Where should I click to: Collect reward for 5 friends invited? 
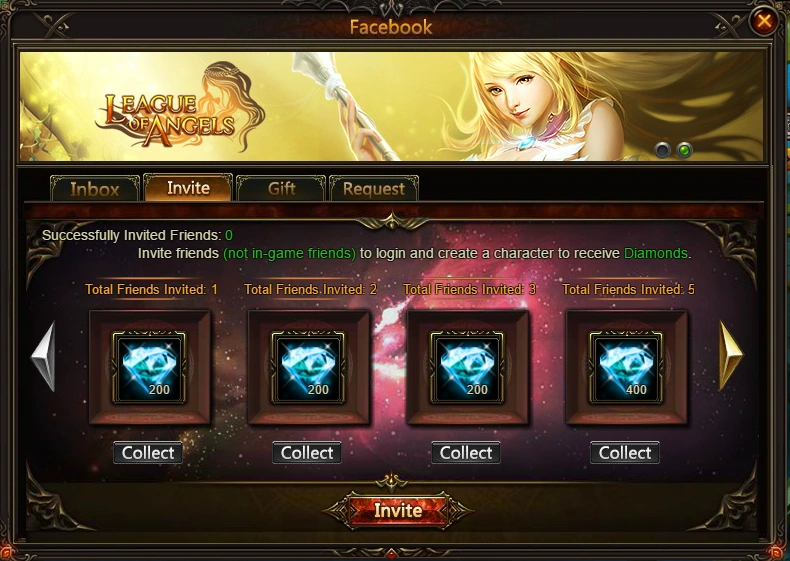625,453
